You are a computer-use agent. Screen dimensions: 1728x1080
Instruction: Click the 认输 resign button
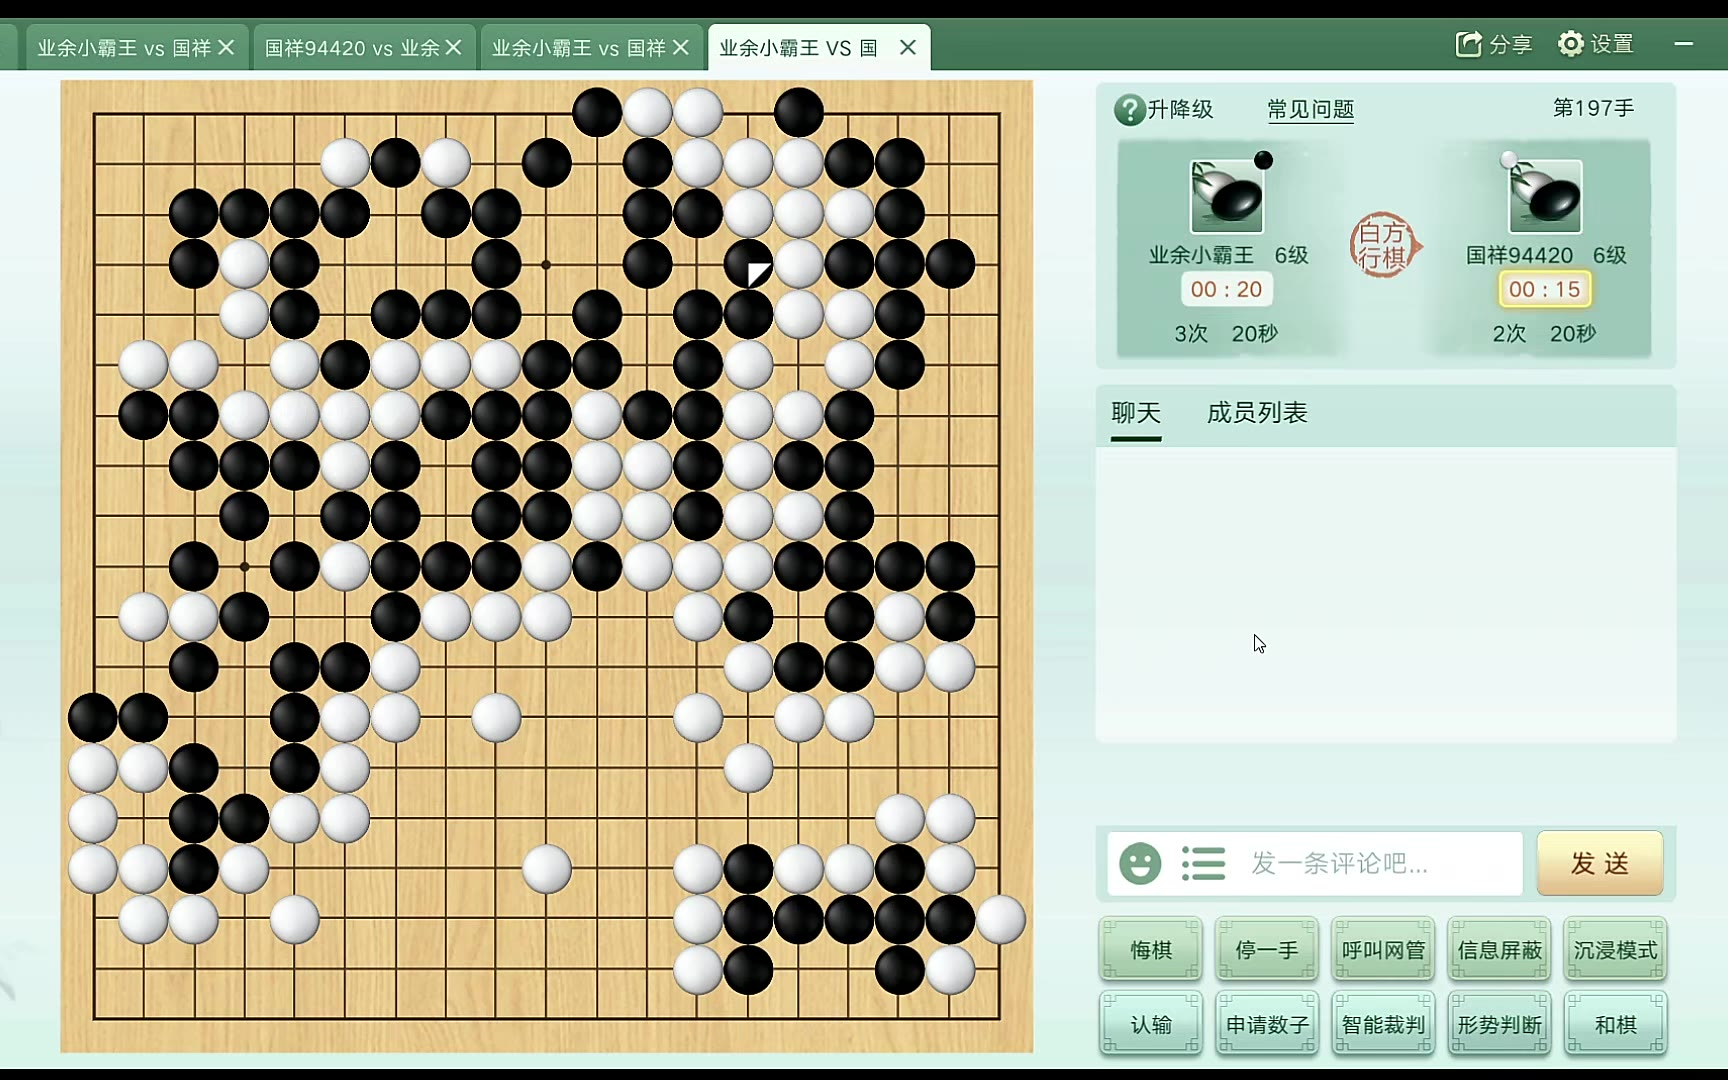1151,1024
